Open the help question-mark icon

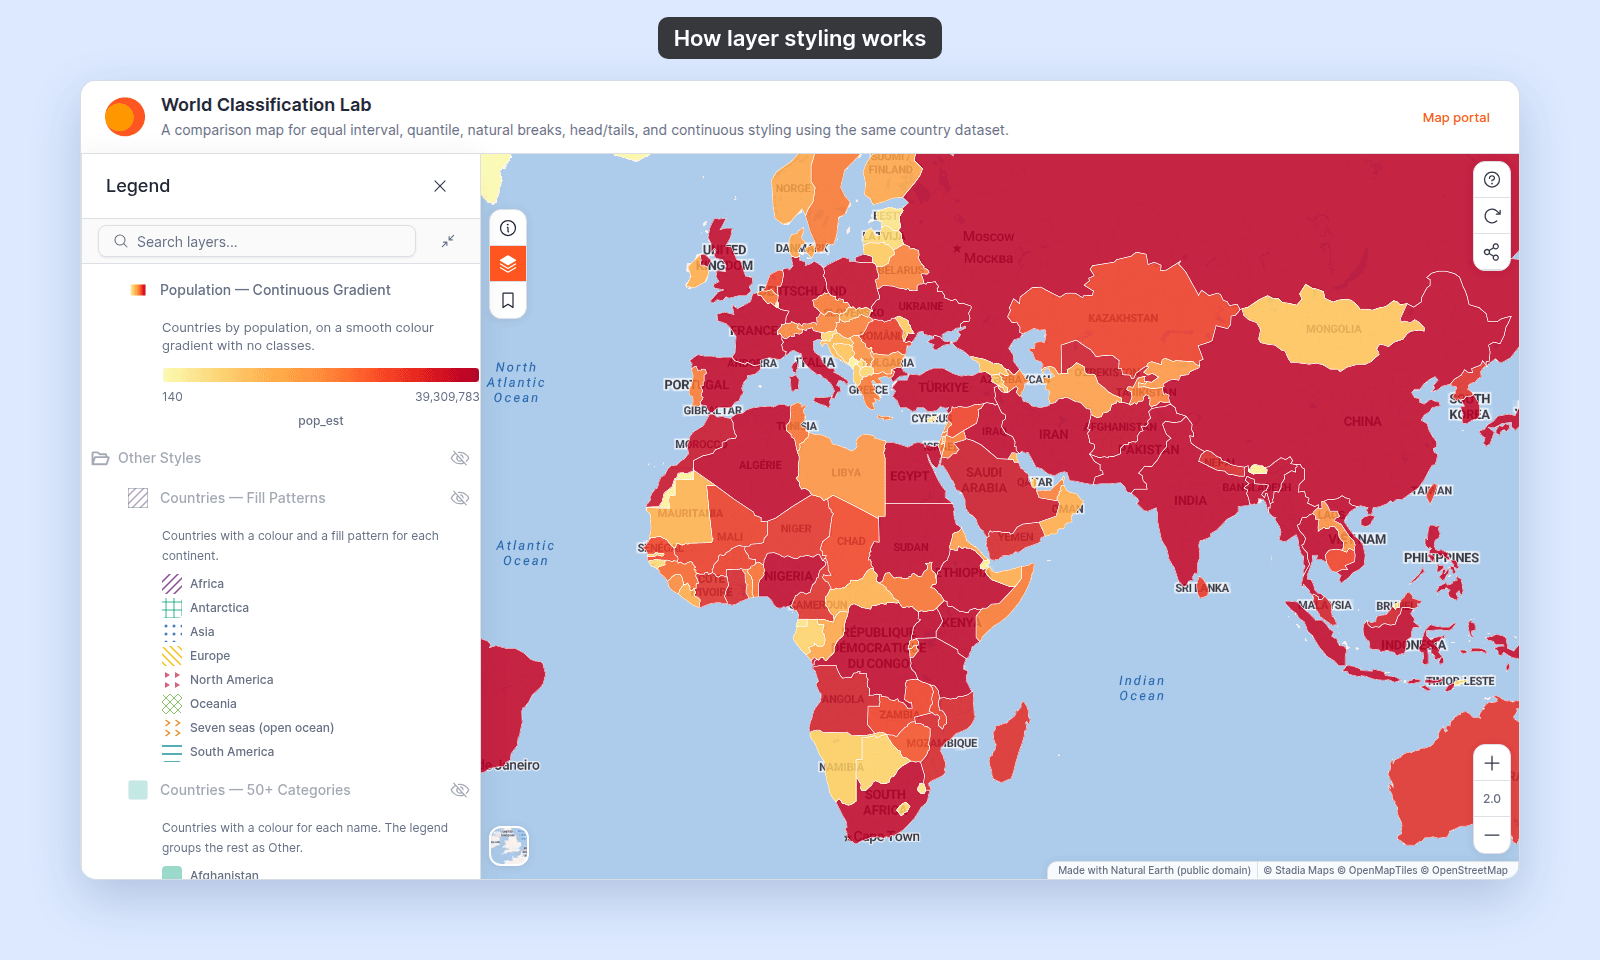(1492, 180)
